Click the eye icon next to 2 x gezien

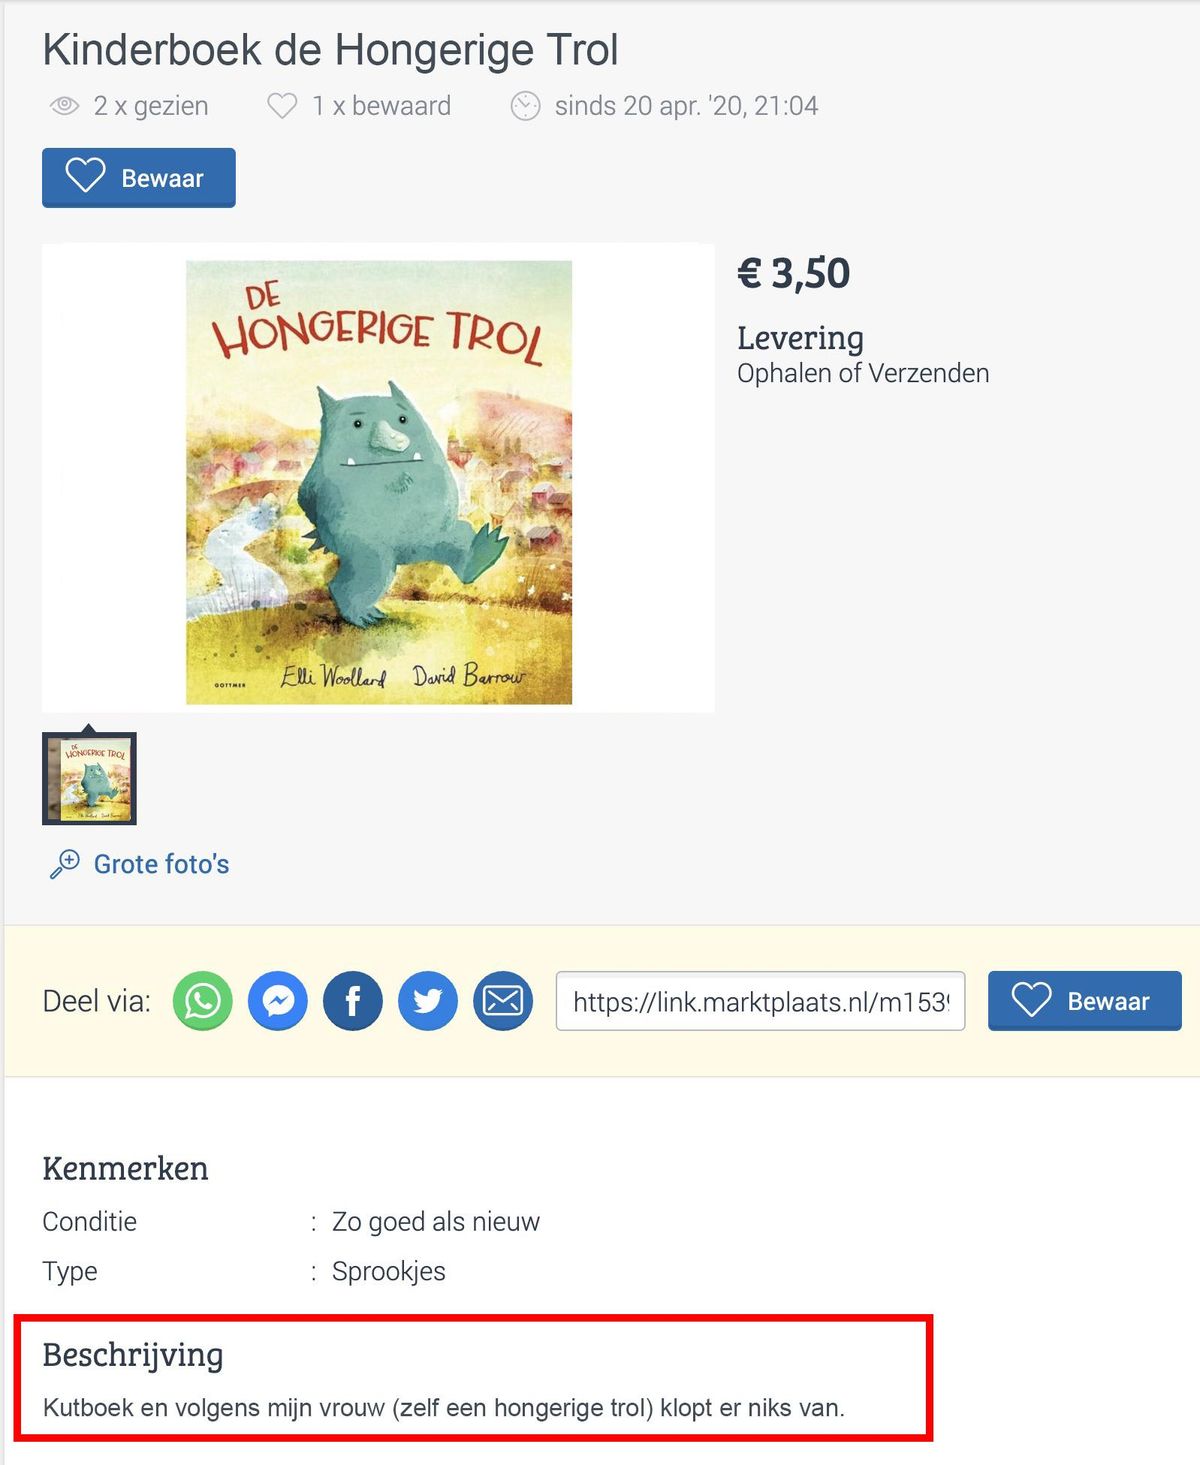[x=65, y=106]
